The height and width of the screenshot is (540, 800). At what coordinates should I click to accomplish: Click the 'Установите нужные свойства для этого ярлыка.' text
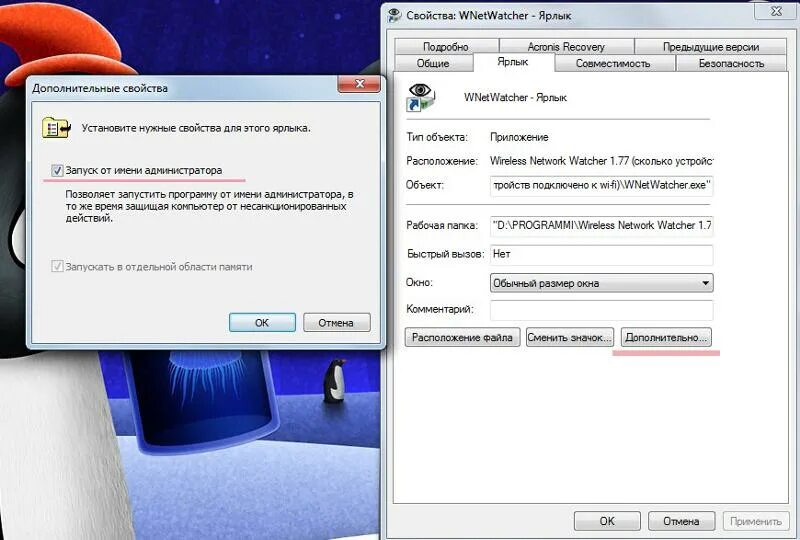click(x=196, y=128)
